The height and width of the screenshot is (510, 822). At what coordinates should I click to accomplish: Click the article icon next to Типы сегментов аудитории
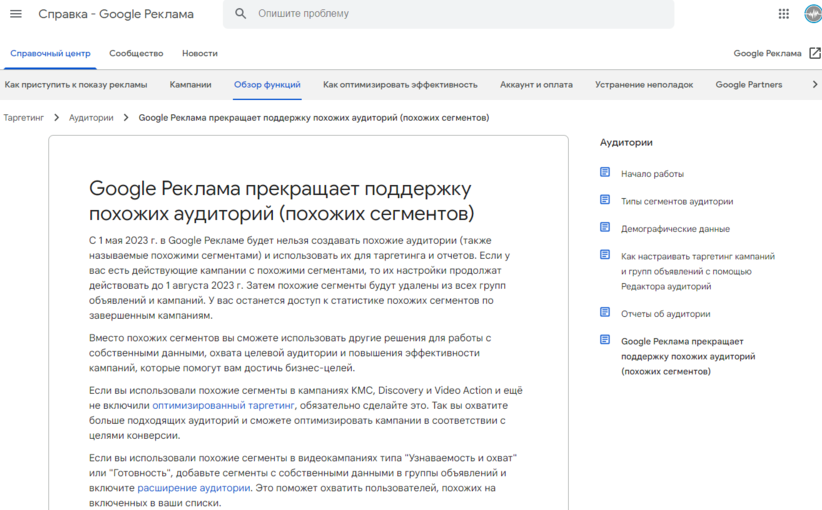coord(605,200)
